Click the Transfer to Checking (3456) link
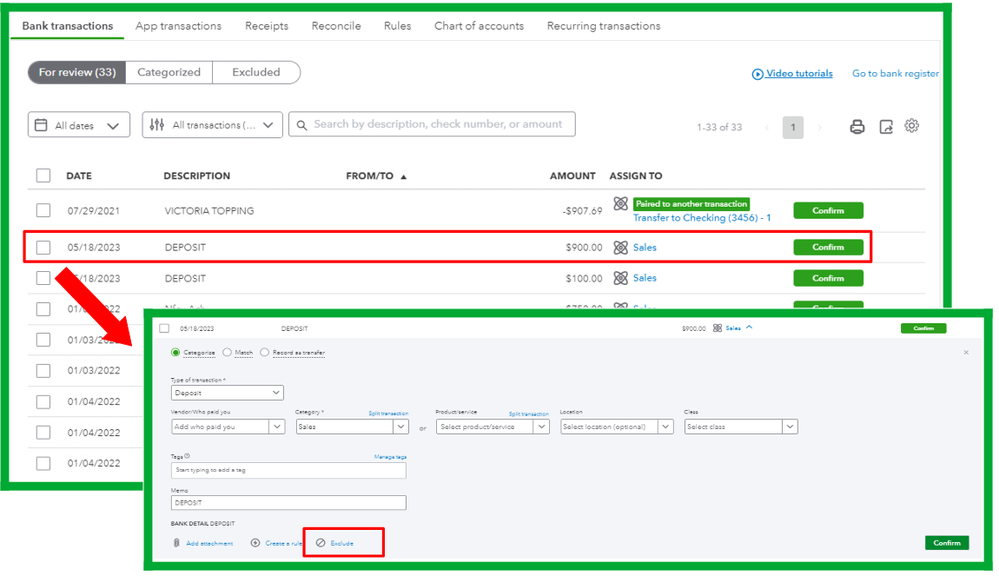The height and width of the screenshot is (576, 999). (x=701, y=218)
